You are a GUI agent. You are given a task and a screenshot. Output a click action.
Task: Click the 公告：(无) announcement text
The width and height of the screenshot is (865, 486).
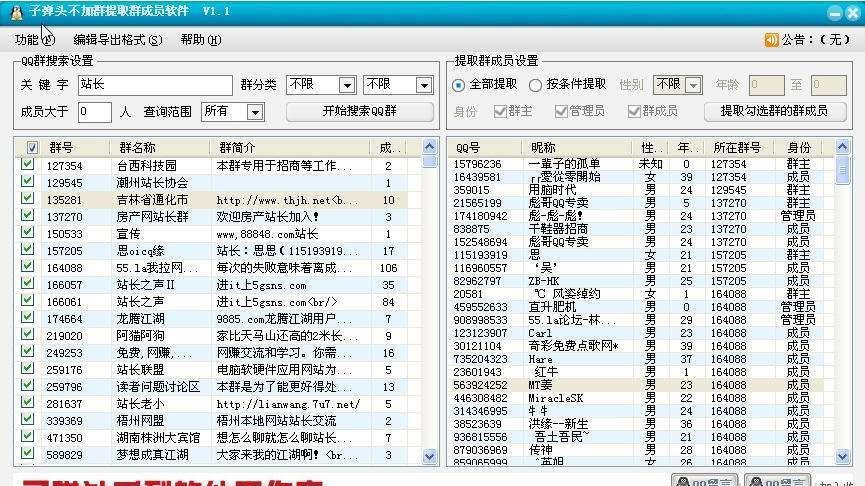(x=816, y=40)
